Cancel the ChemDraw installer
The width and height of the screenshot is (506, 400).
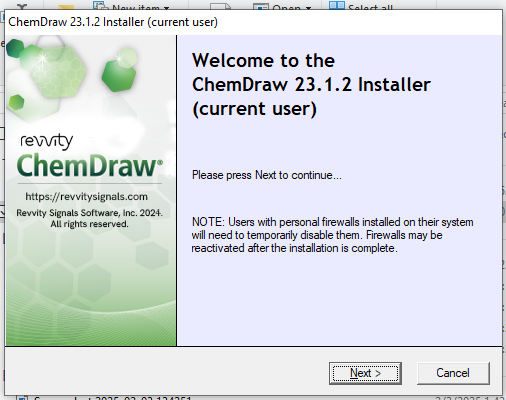tap(453, 373)
